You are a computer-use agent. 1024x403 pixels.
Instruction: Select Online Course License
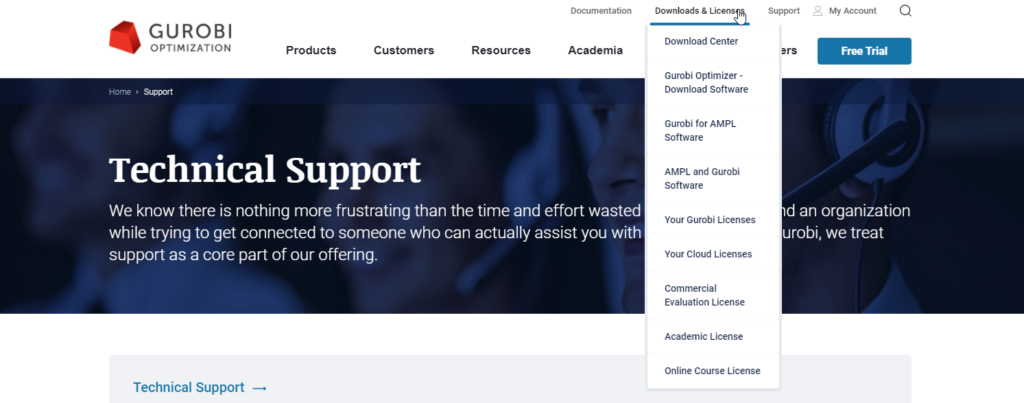tap(713, 370)
